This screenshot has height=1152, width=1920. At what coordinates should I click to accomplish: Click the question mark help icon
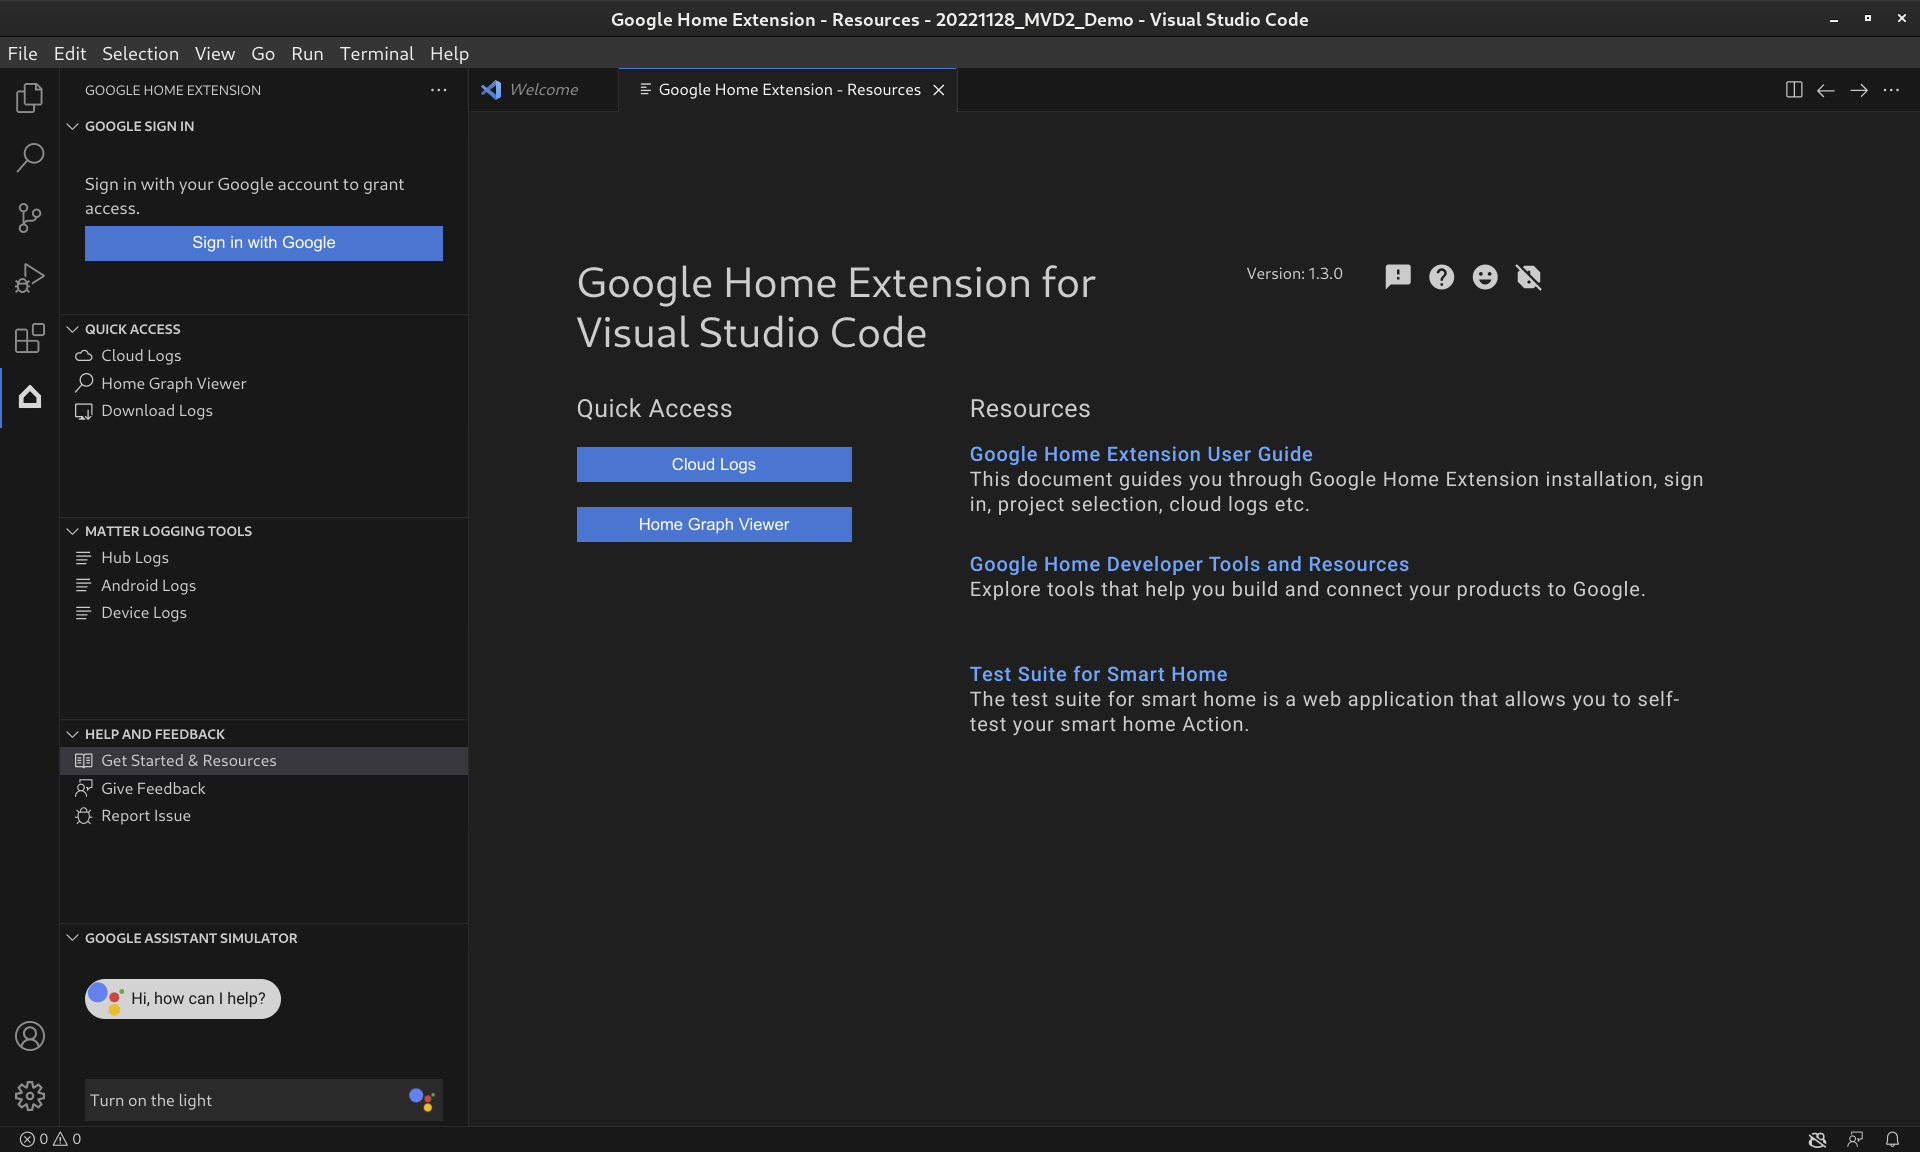click(x=1441, y=276)
